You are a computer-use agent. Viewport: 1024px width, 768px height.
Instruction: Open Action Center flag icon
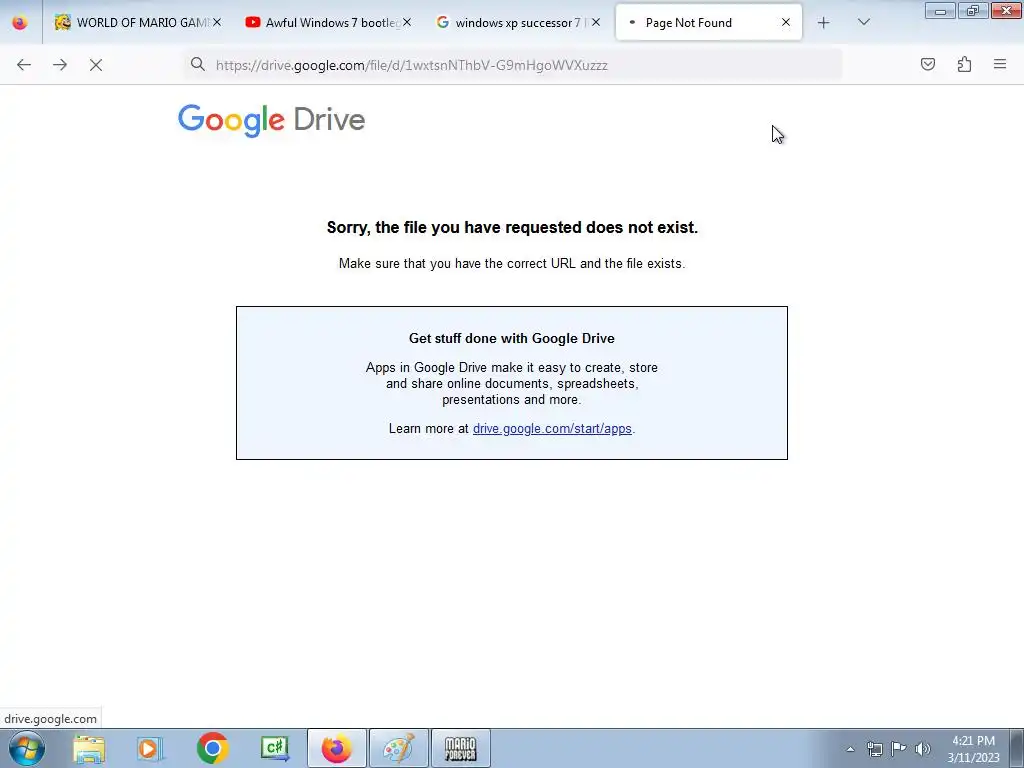(899, 748)
